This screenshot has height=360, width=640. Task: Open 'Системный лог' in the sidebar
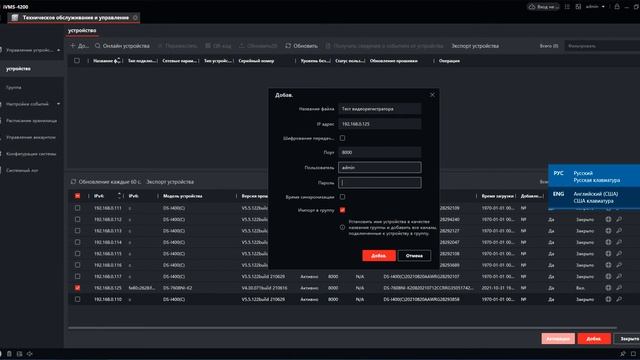pyautogui.click(x=22, y=170)
